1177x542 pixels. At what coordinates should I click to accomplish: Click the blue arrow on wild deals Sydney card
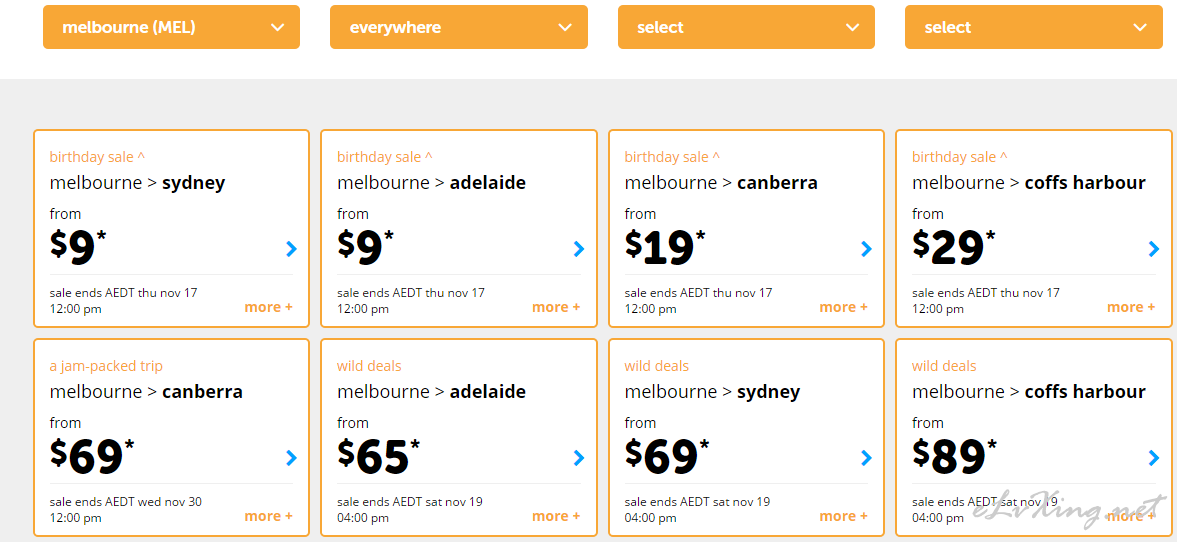tap(866, 457)
